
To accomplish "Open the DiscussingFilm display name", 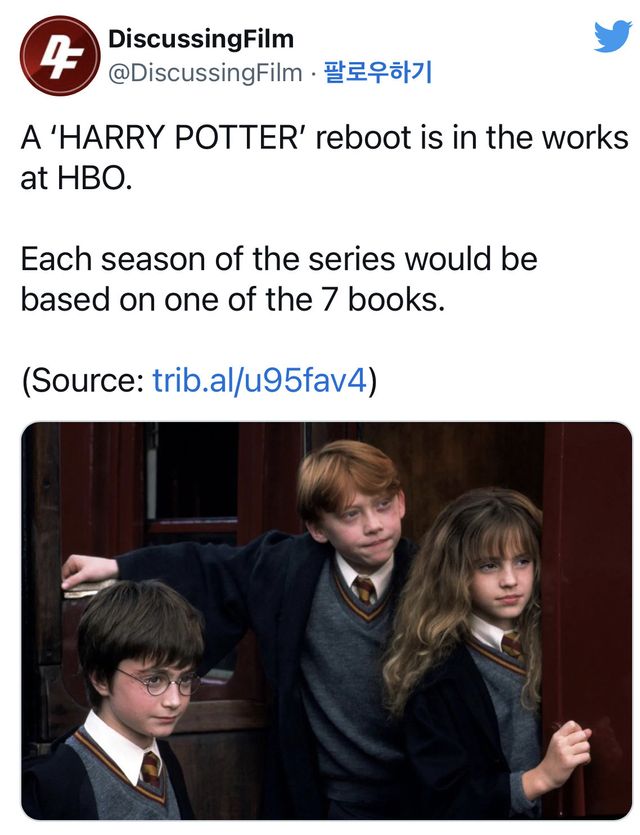I will coord(201,39).
